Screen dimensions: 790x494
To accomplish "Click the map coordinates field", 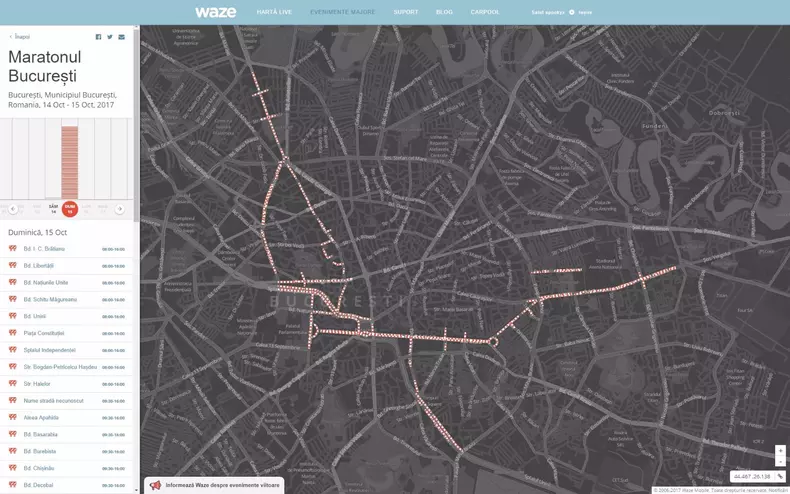I will 752,476.
